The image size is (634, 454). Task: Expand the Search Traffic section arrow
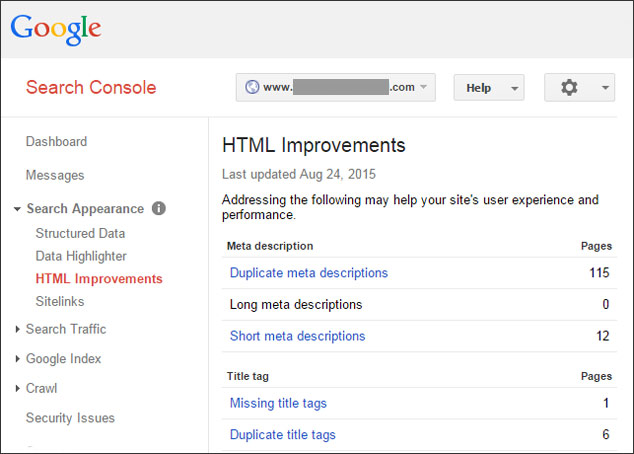click(x=17, y=329)
